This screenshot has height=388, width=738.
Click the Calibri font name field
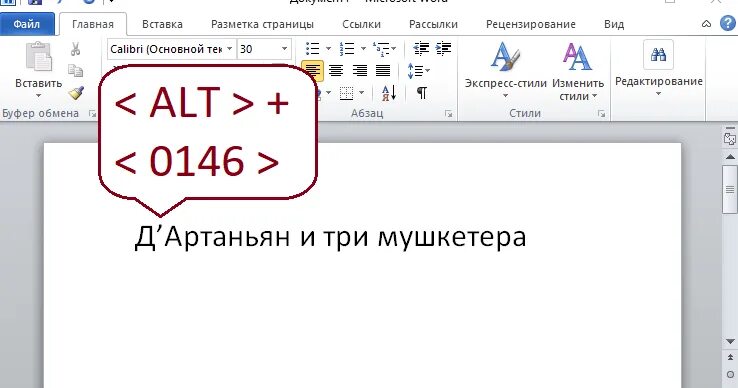point(166,49)
